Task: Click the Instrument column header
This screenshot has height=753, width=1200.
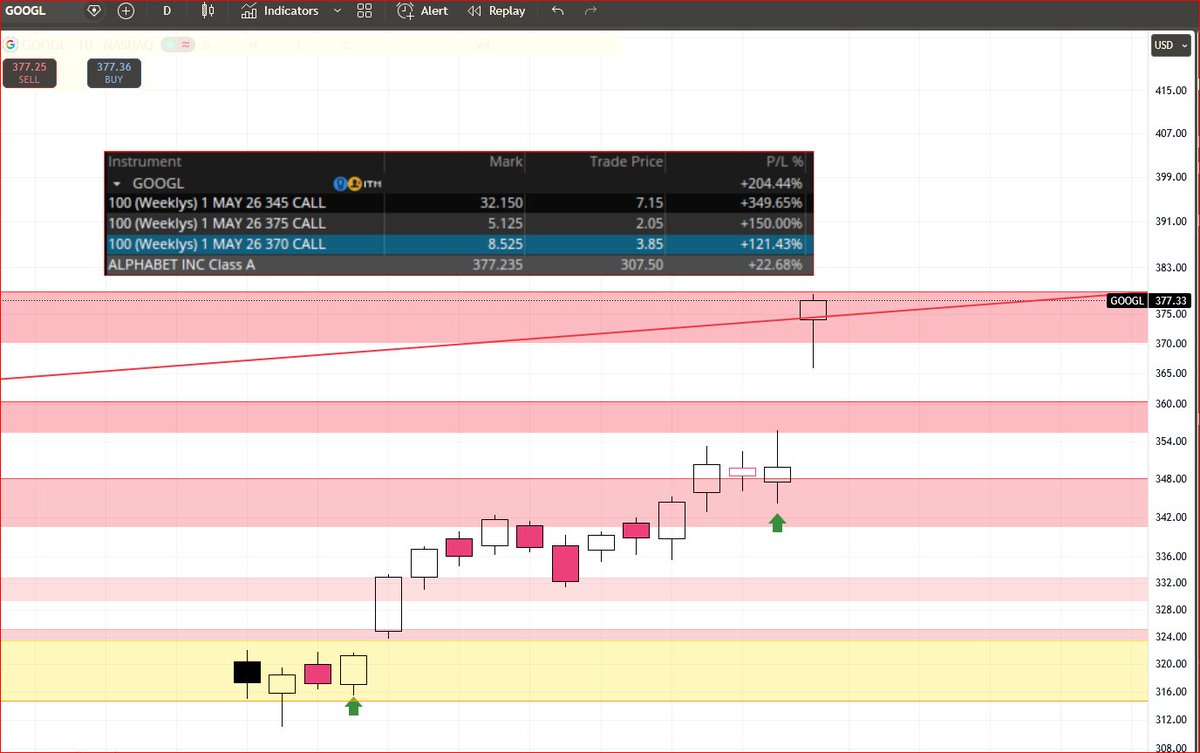Action: pos(145,162)
